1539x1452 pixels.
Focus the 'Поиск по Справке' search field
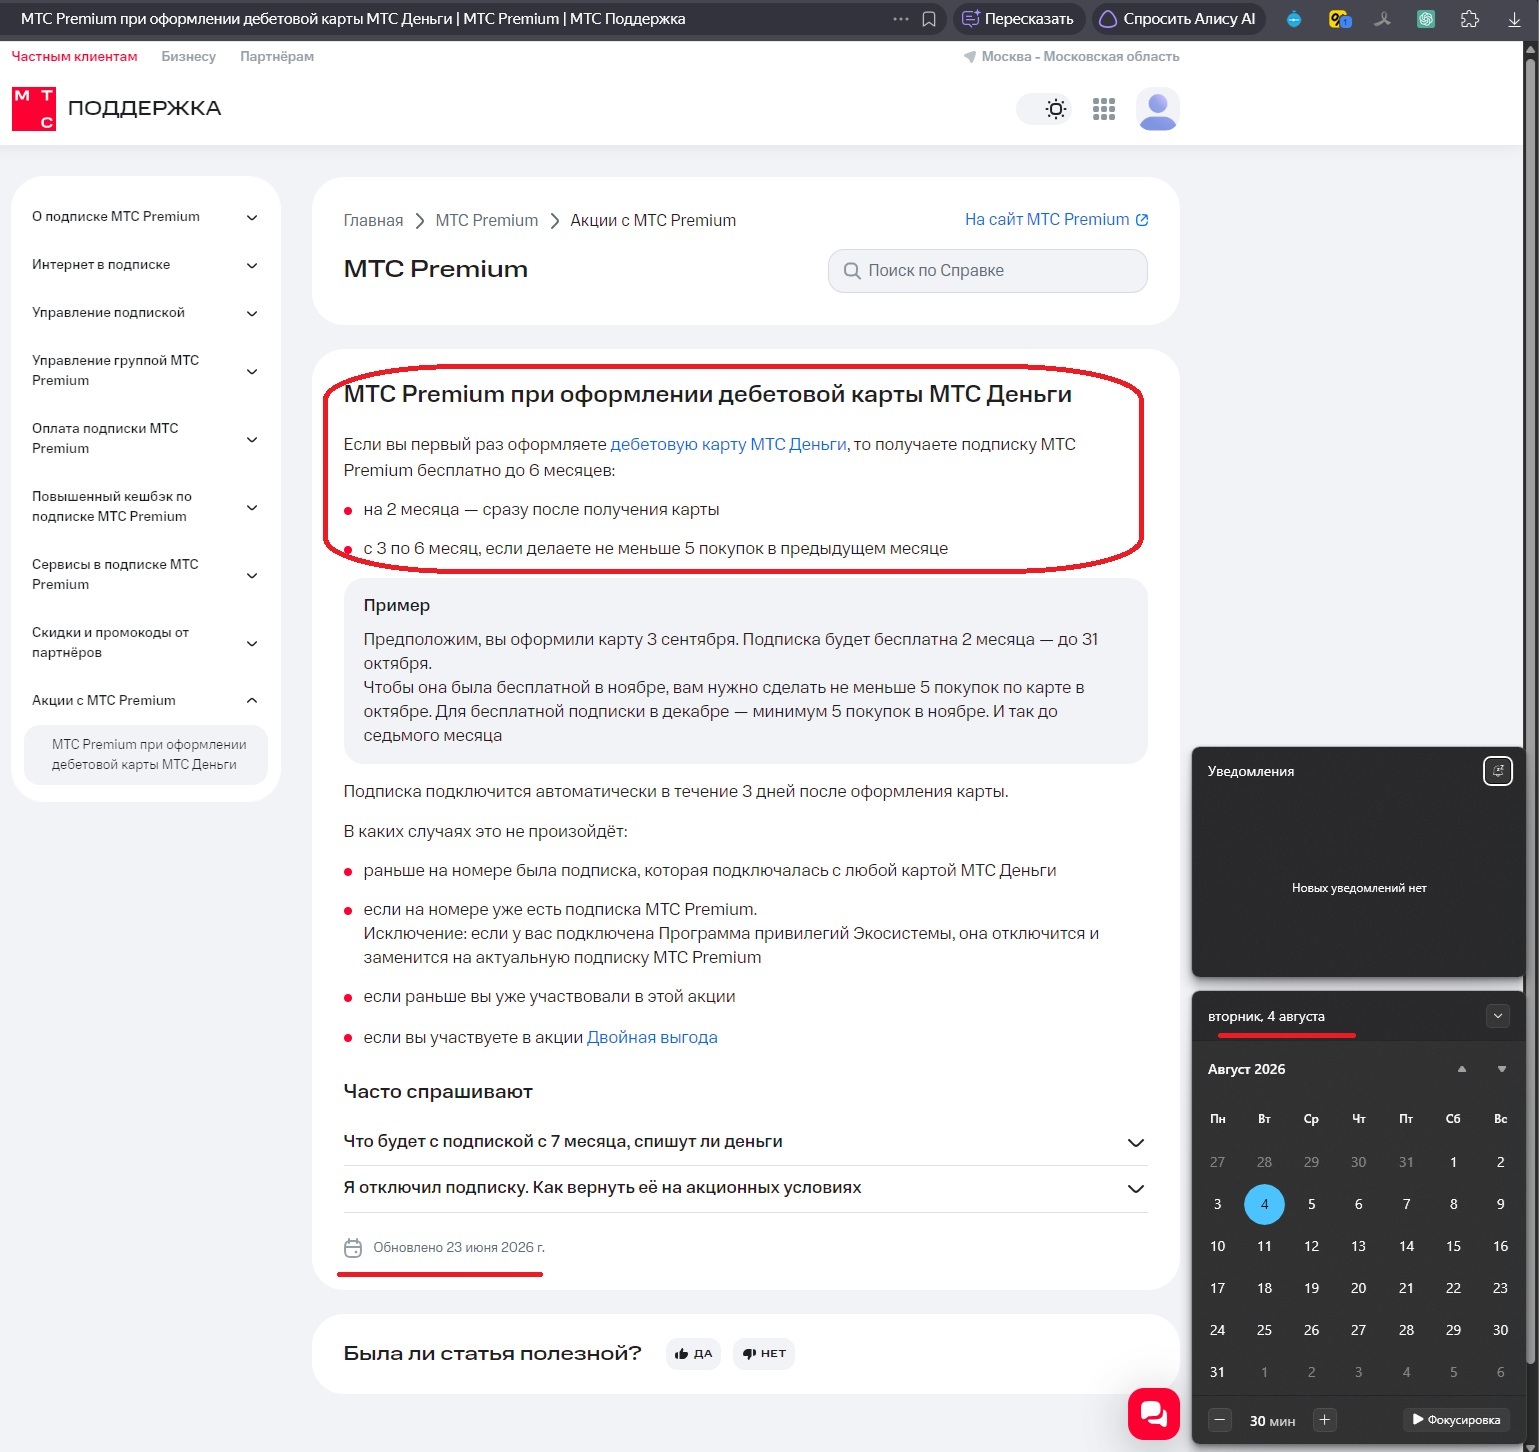point(988,271)
